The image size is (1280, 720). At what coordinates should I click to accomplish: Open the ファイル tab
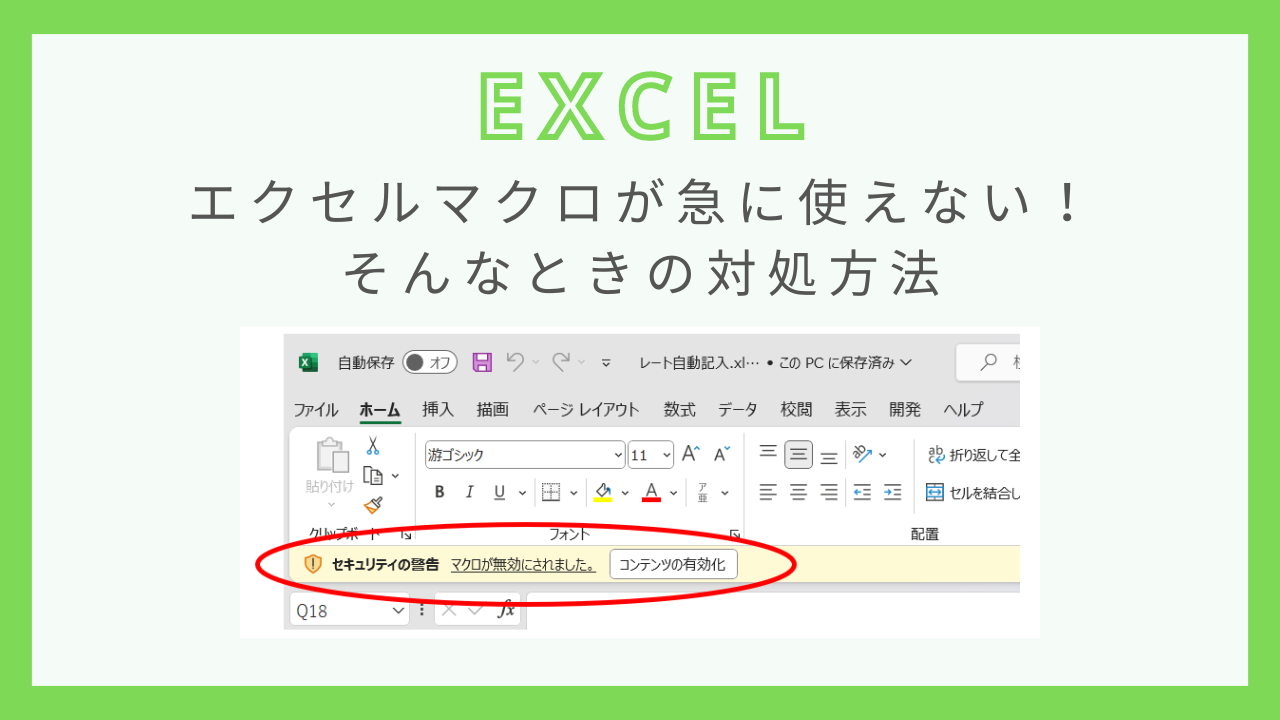point(316,409)
